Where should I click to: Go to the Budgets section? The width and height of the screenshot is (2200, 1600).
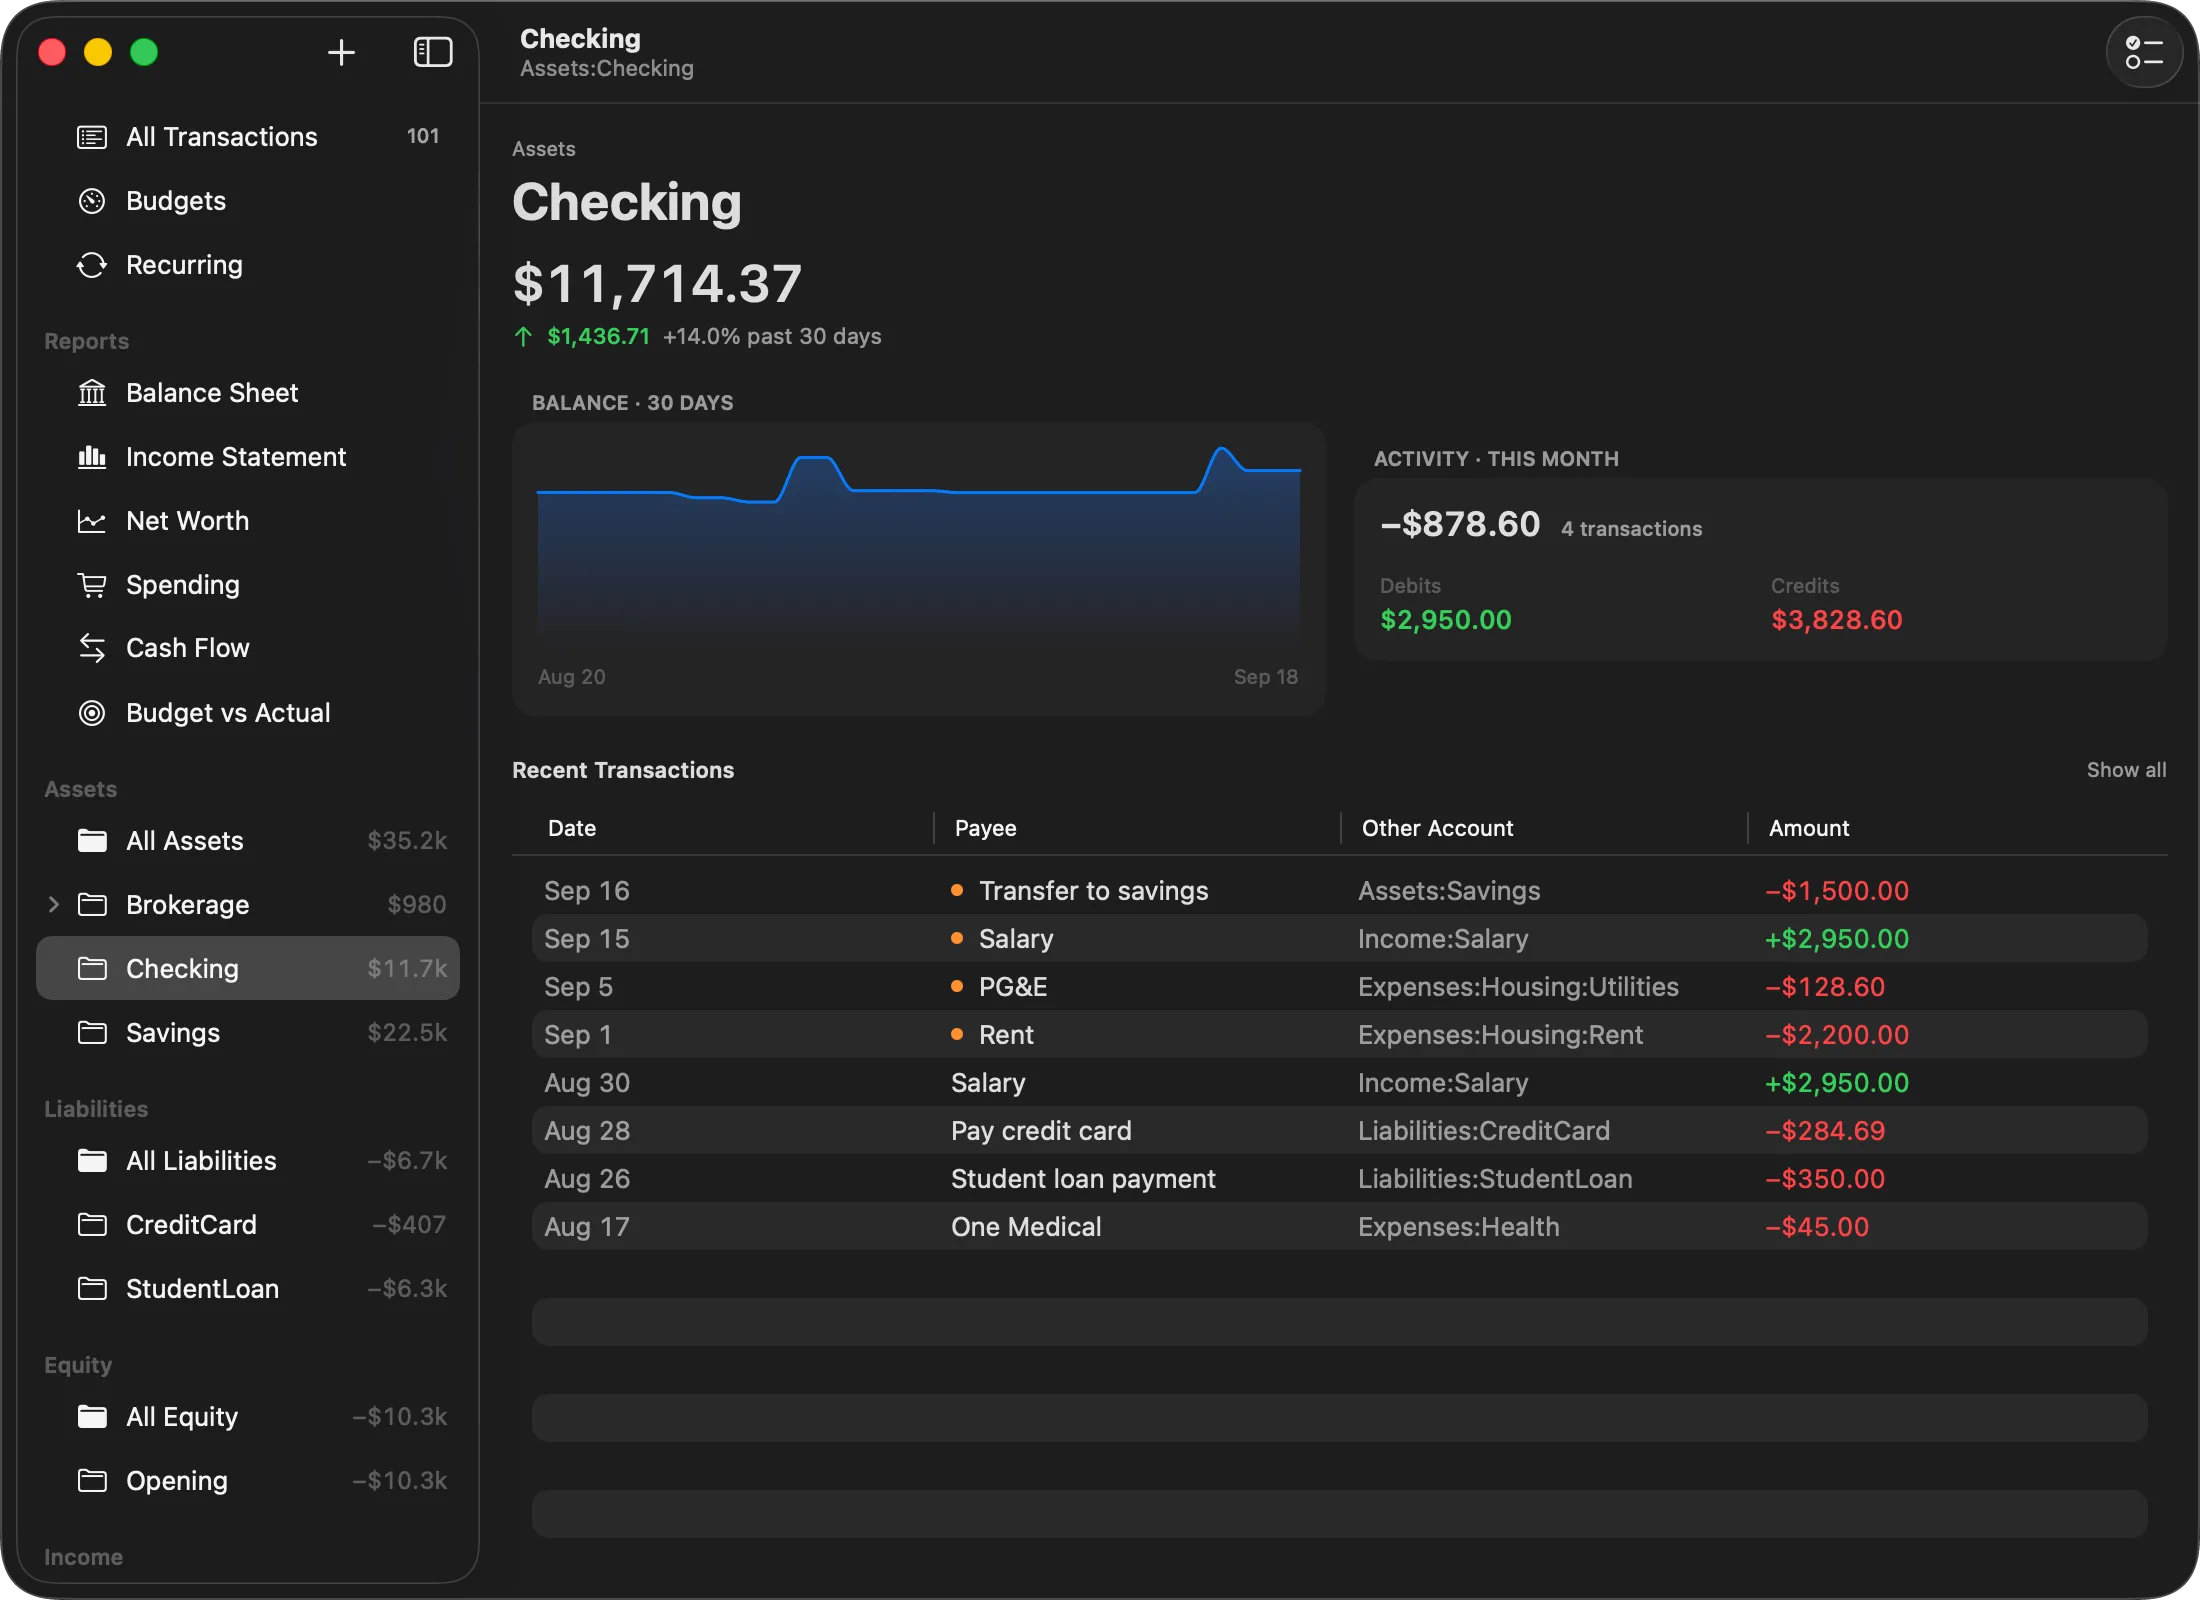pos(248,201)
